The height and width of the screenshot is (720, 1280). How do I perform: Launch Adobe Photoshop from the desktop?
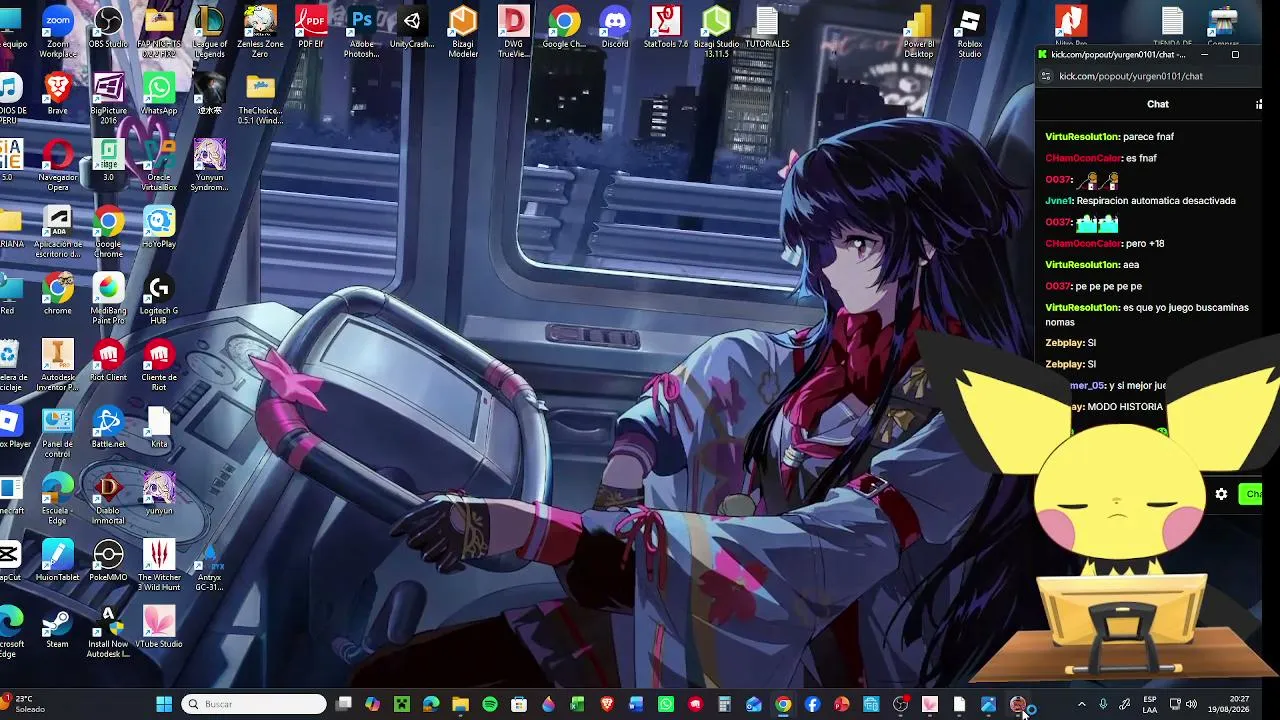pyautogui.click(x=361, y=32)
